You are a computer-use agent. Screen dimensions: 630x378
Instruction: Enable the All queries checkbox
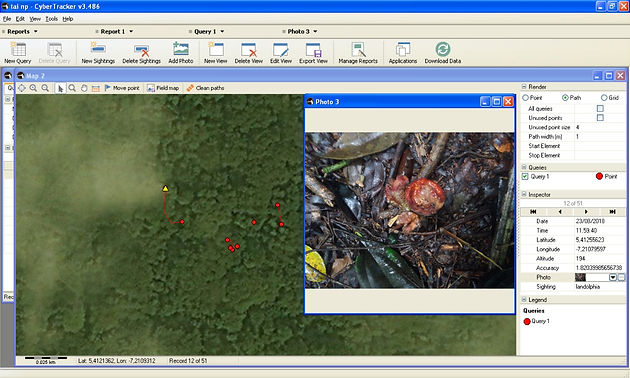pyautogui.click(x=600, y=108)
